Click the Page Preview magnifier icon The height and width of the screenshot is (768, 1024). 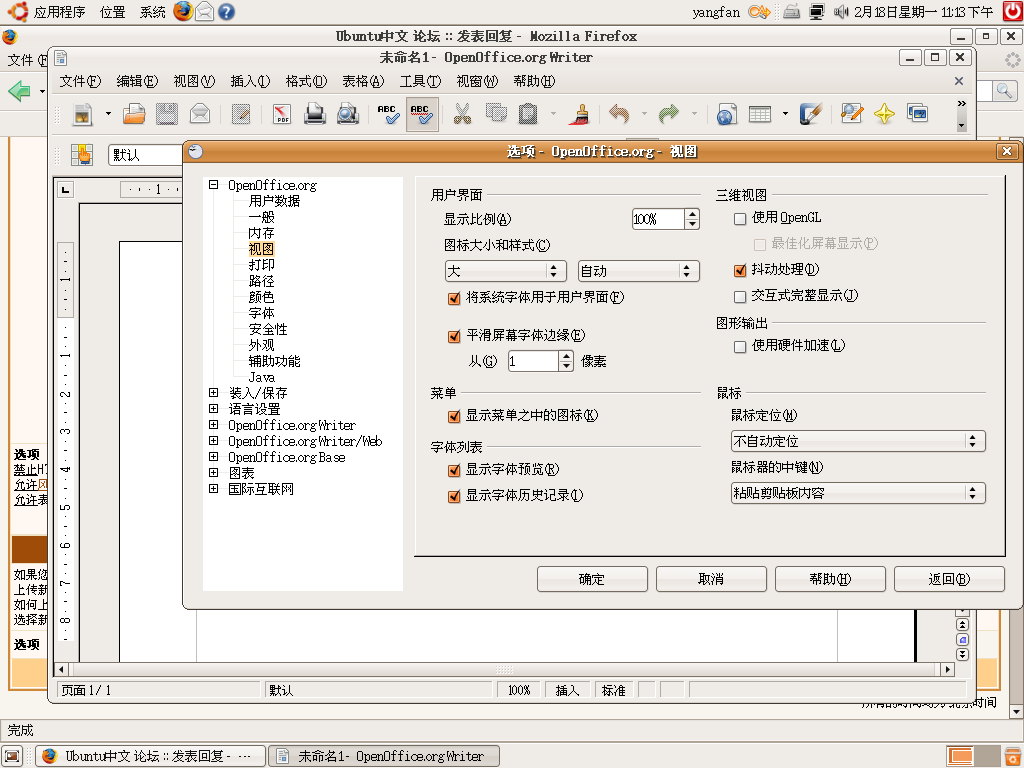pos(348,114)
